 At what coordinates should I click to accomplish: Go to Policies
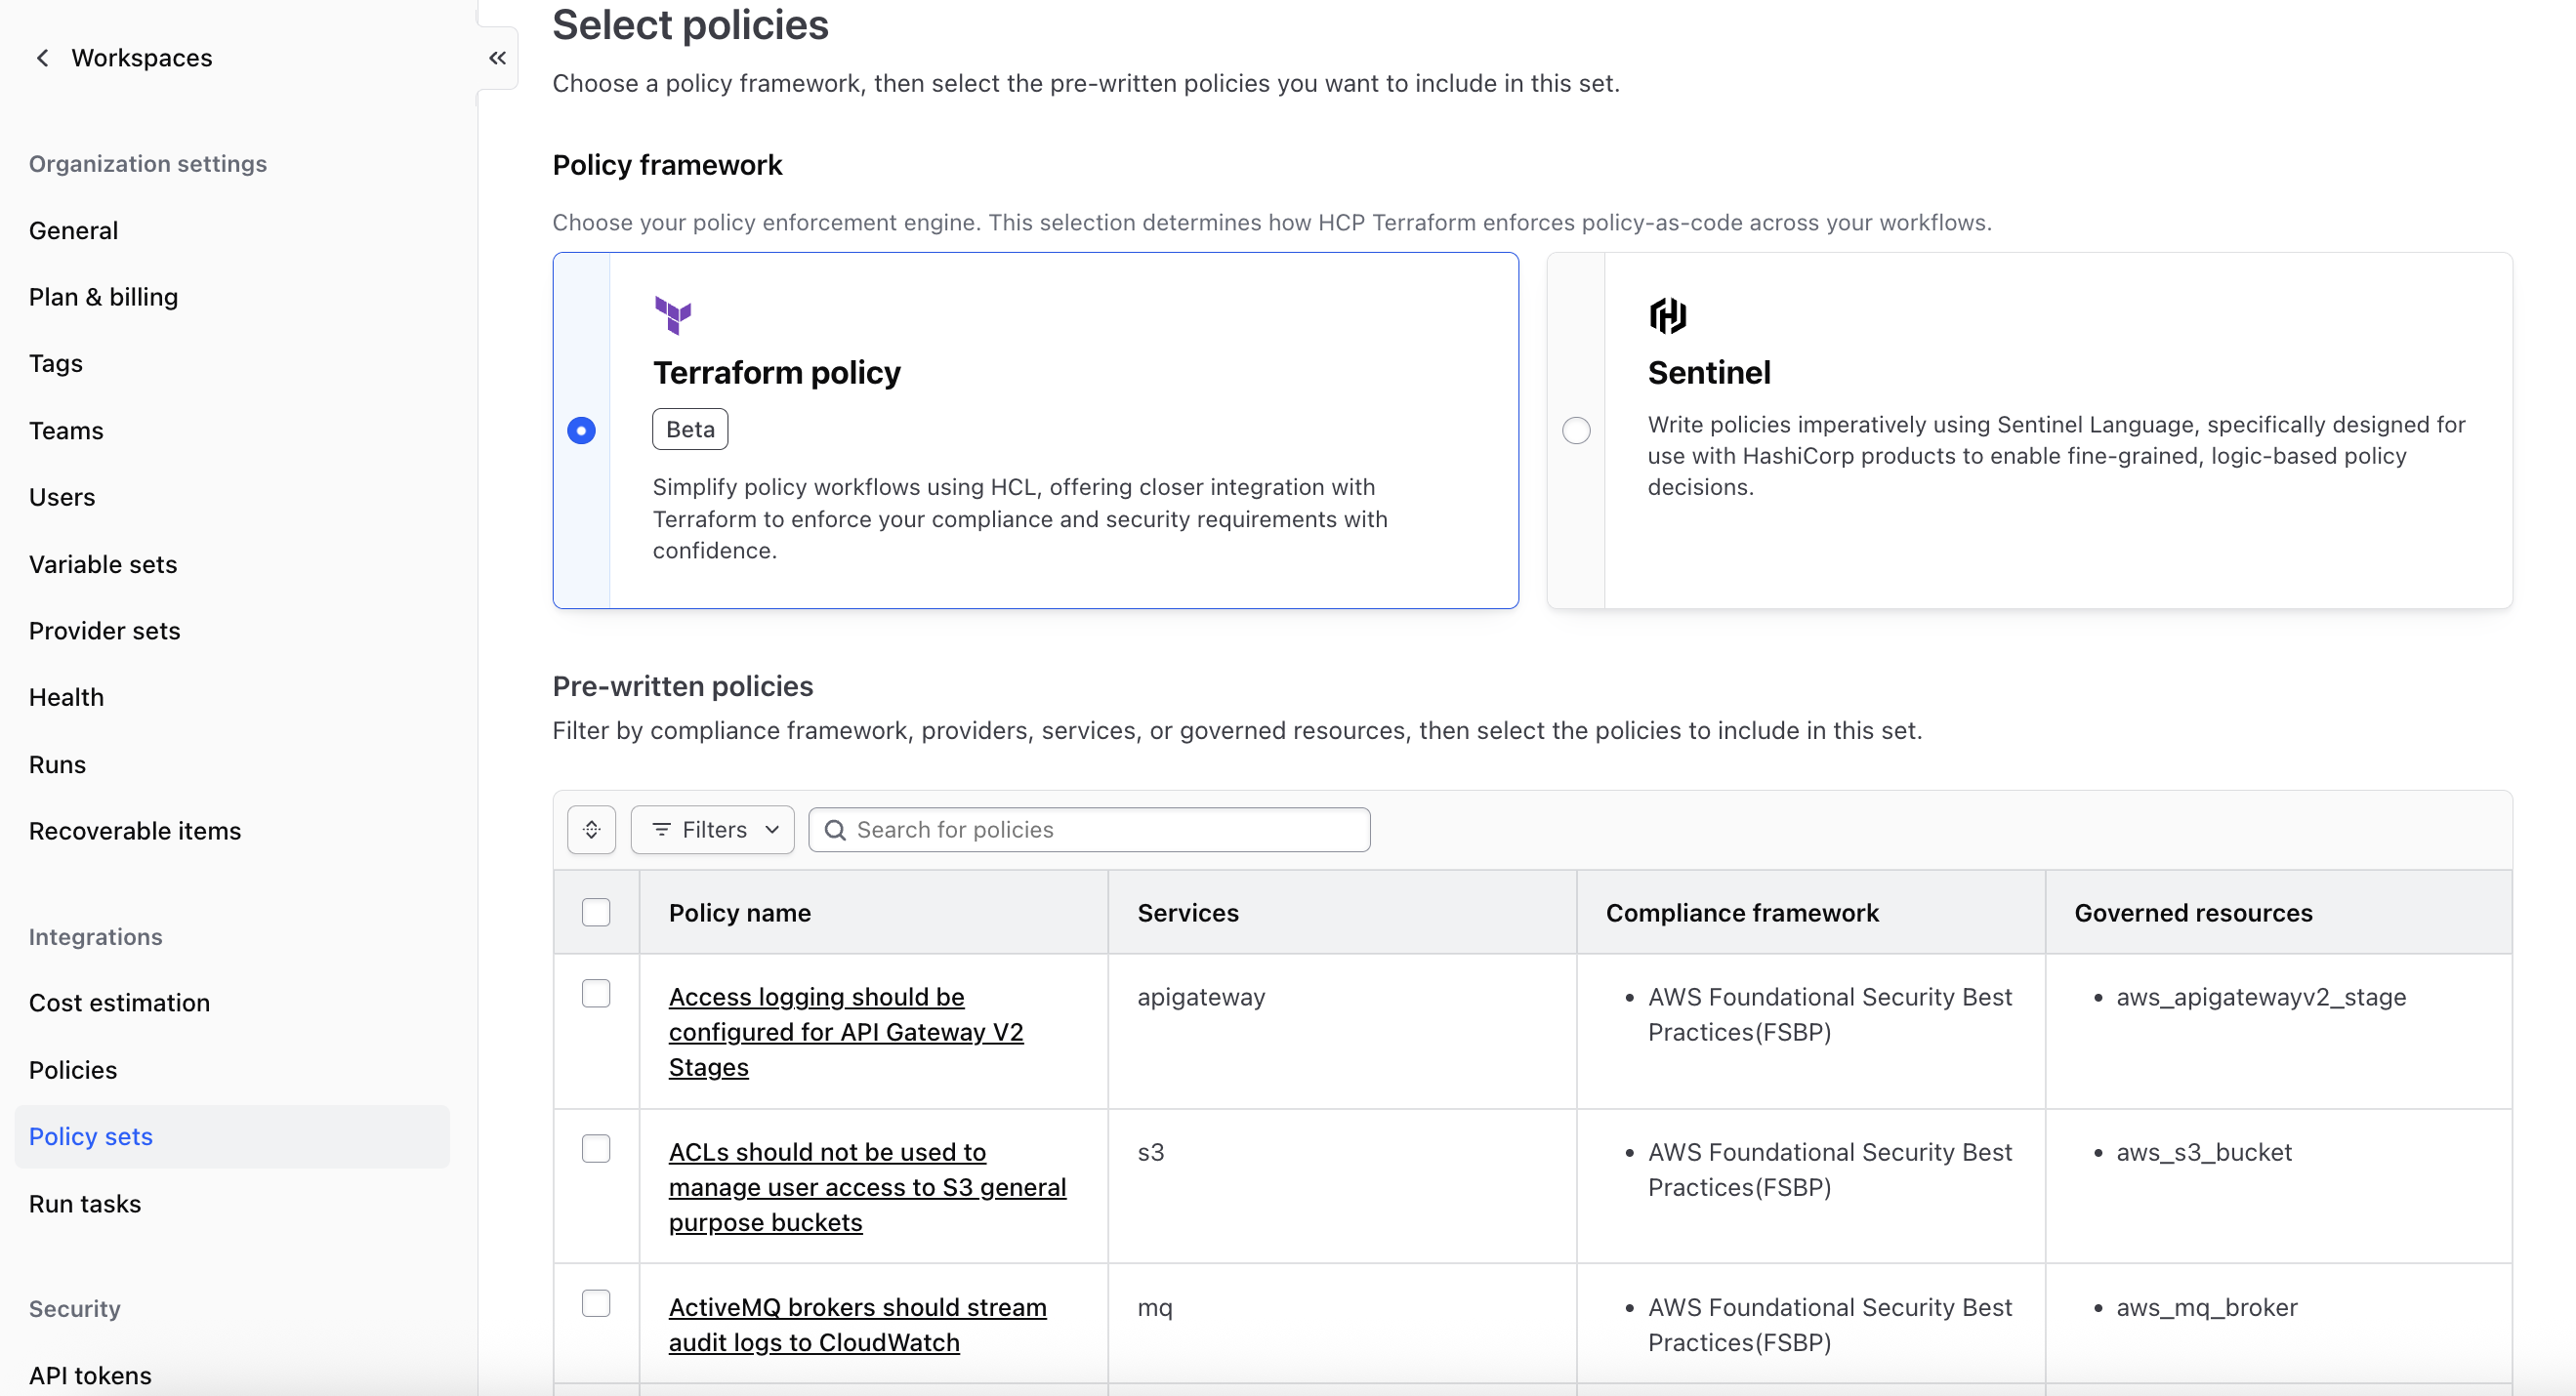click(73, 1070)
